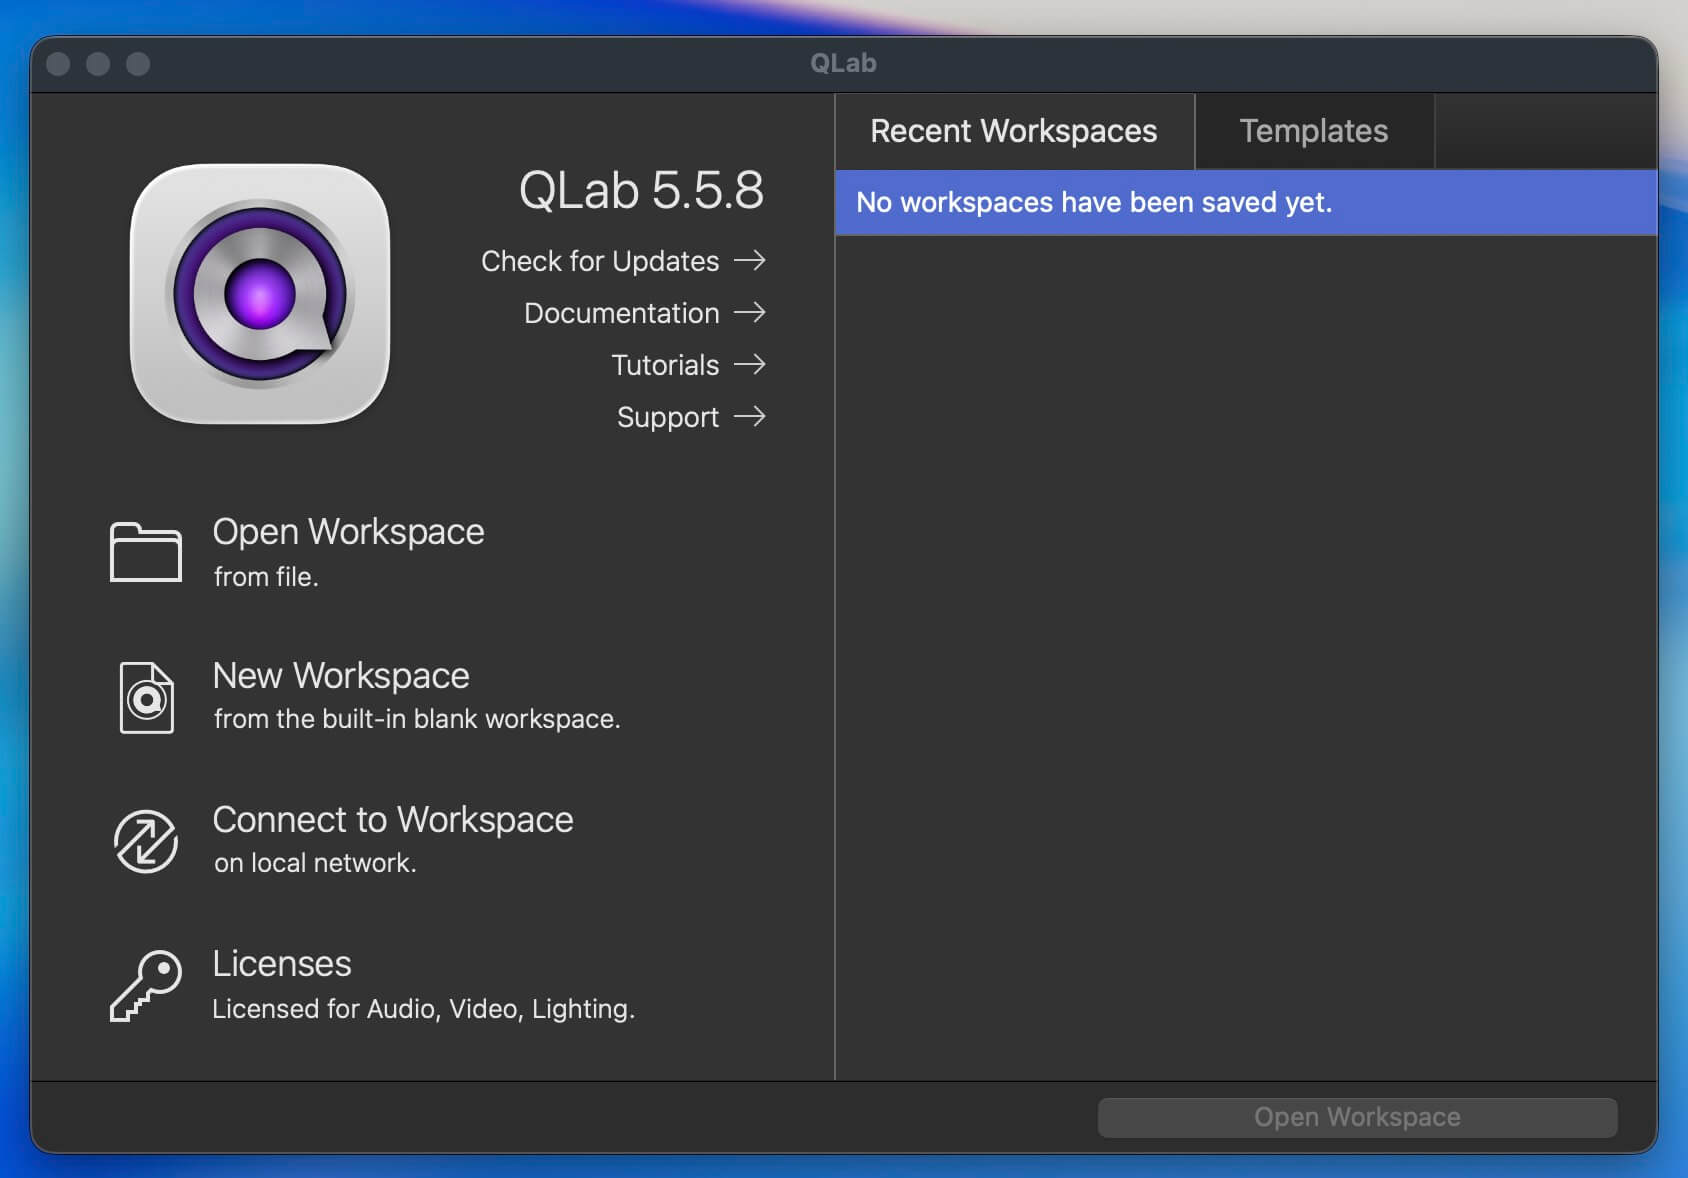Select the 'No workspaces have been saved yet' row
This screenshot has width=1688, height=1178.
pos(1245,202)
